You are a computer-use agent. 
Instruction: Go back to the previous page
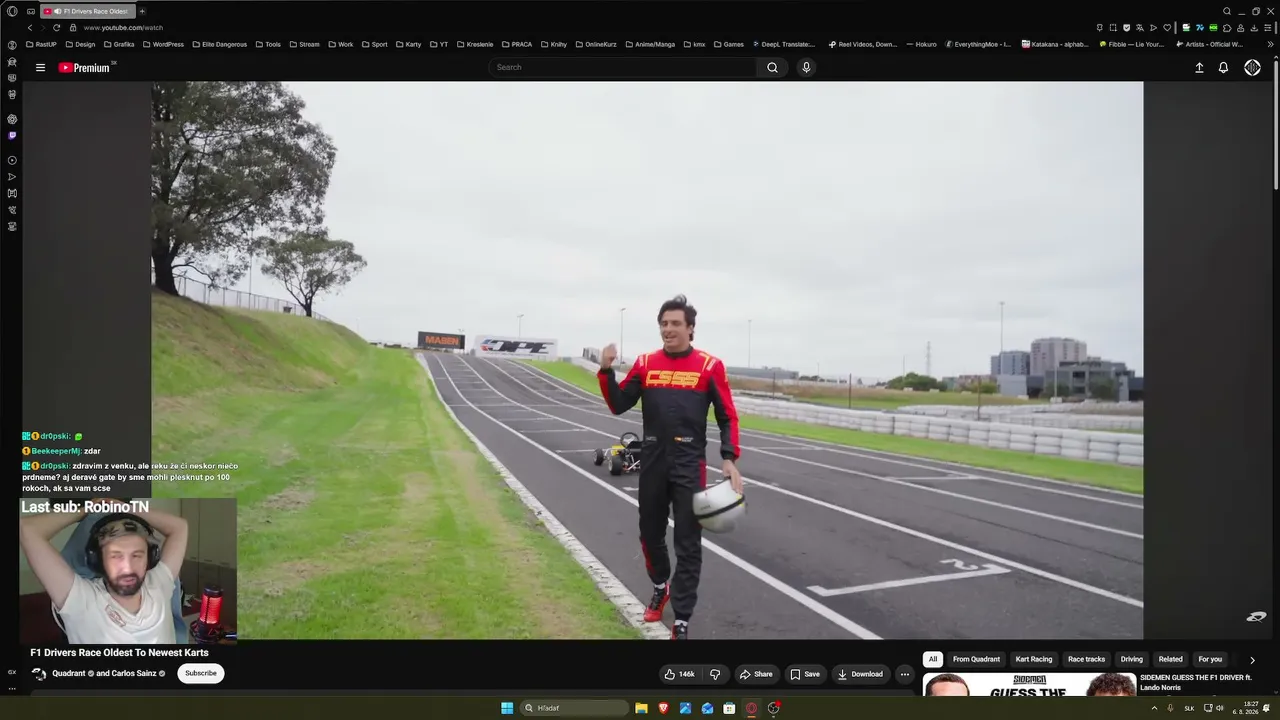(30, 28)
